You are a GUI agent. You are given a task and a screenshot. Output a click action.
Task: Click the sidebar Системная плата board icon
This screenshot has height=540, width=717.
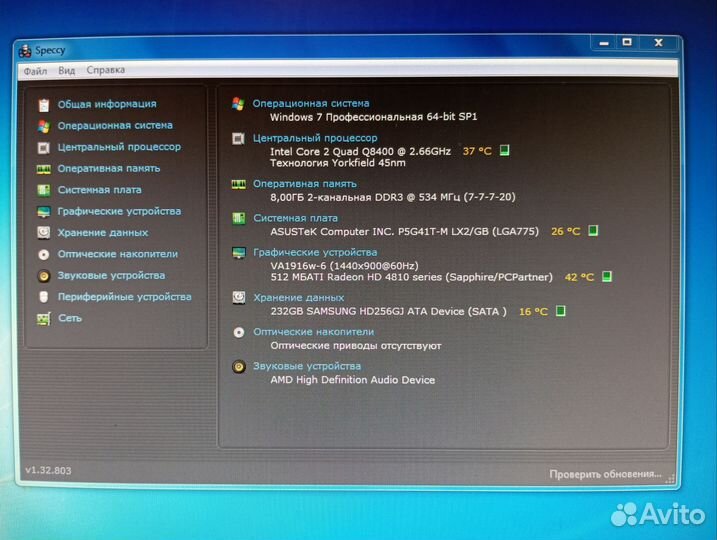pyautogui.click(x=43, y=190)
